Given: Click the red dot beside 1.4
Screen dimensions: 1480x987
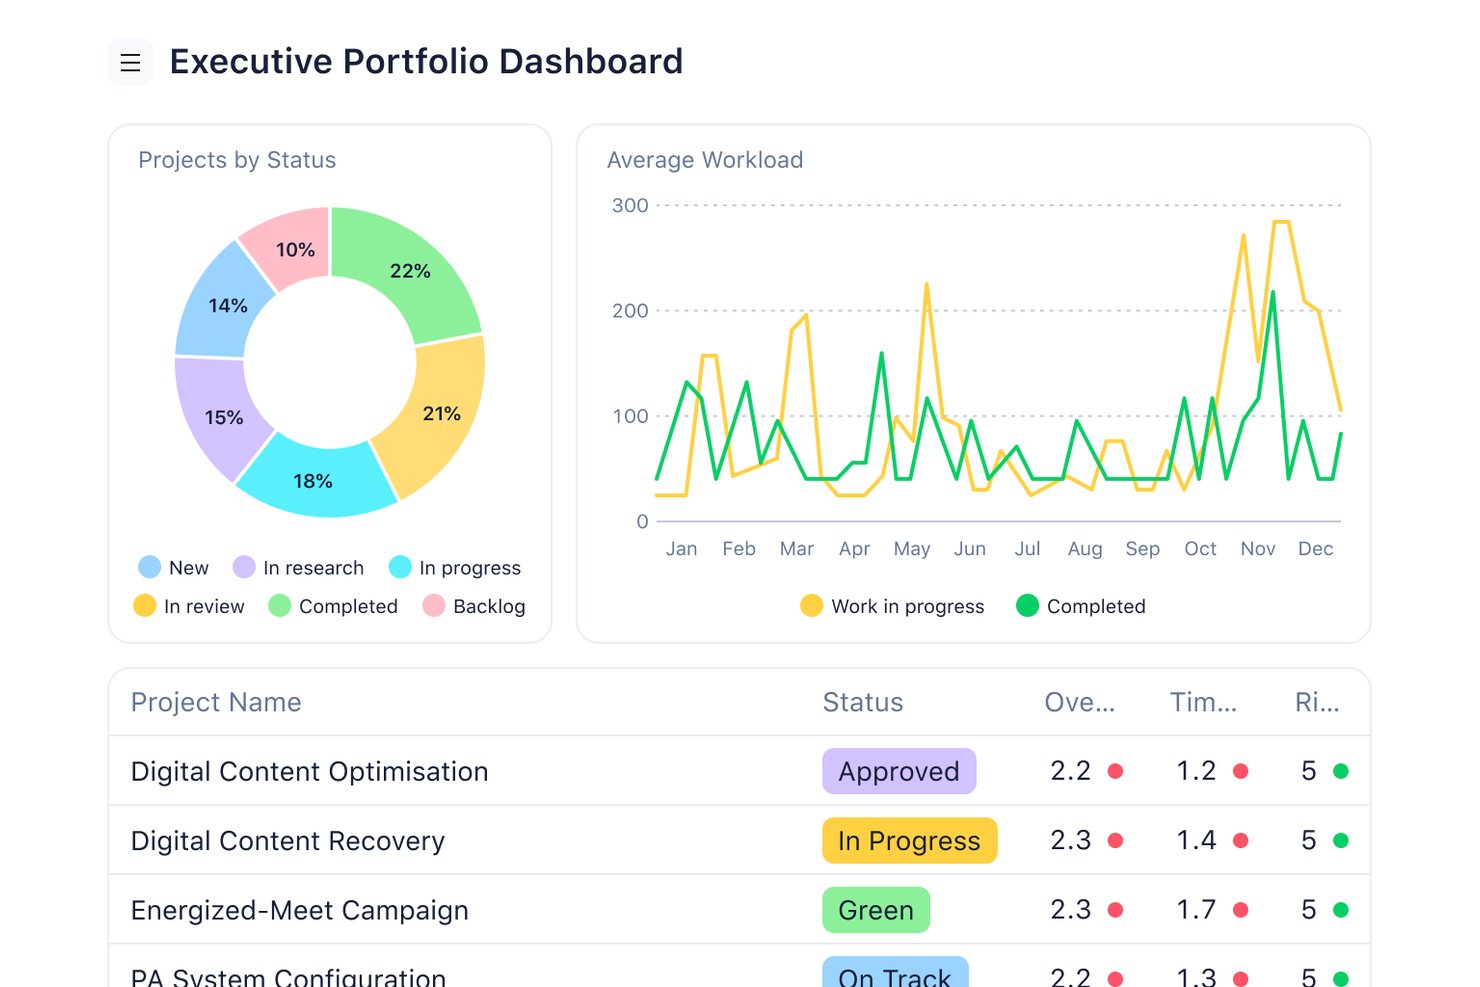Looking at the screenshot, I should [x=1241, y=840].
